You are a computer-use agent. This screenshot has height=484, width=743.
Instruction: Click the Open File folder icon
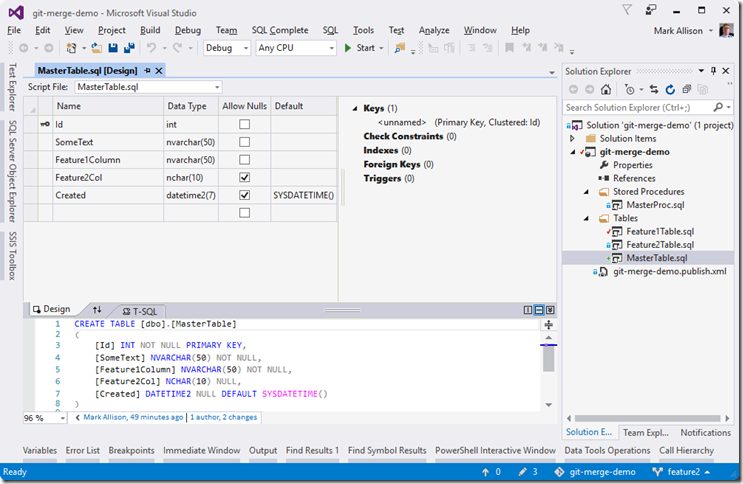(97, 48)
